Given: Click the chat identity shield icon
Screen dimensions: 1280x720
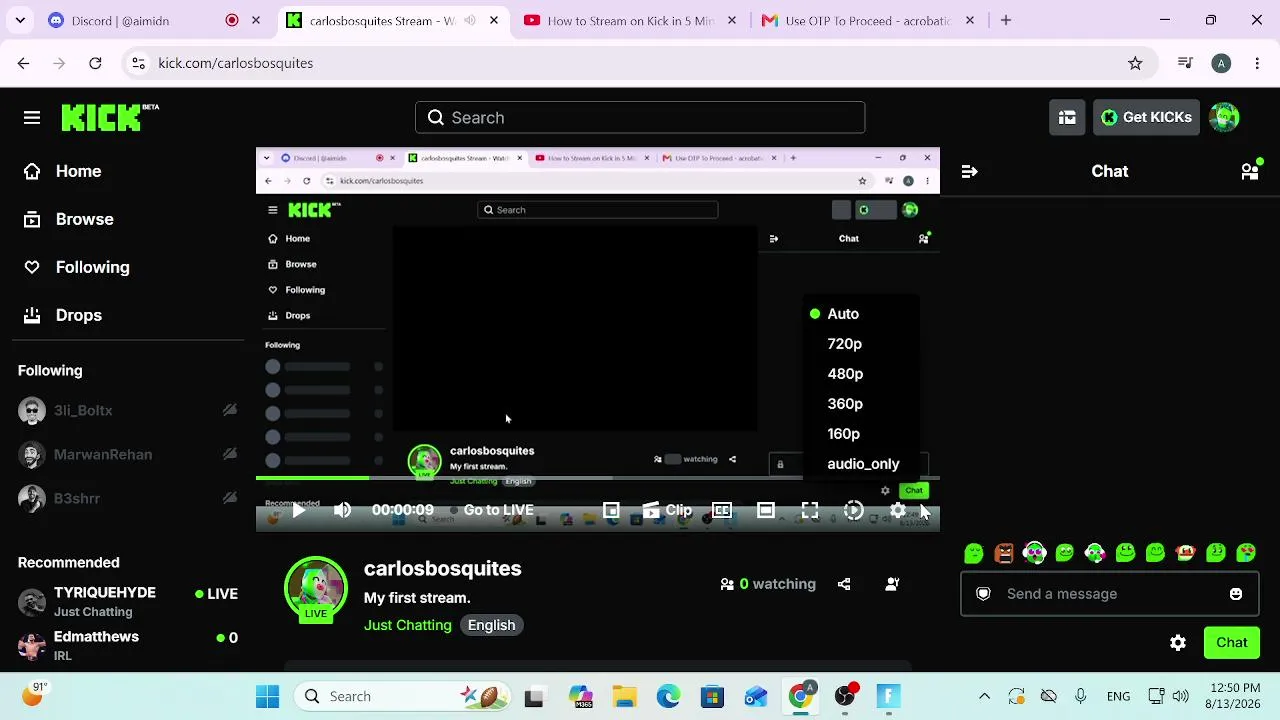Looking at the screenshot, I should pyautogui.click(x=983, y=594).
